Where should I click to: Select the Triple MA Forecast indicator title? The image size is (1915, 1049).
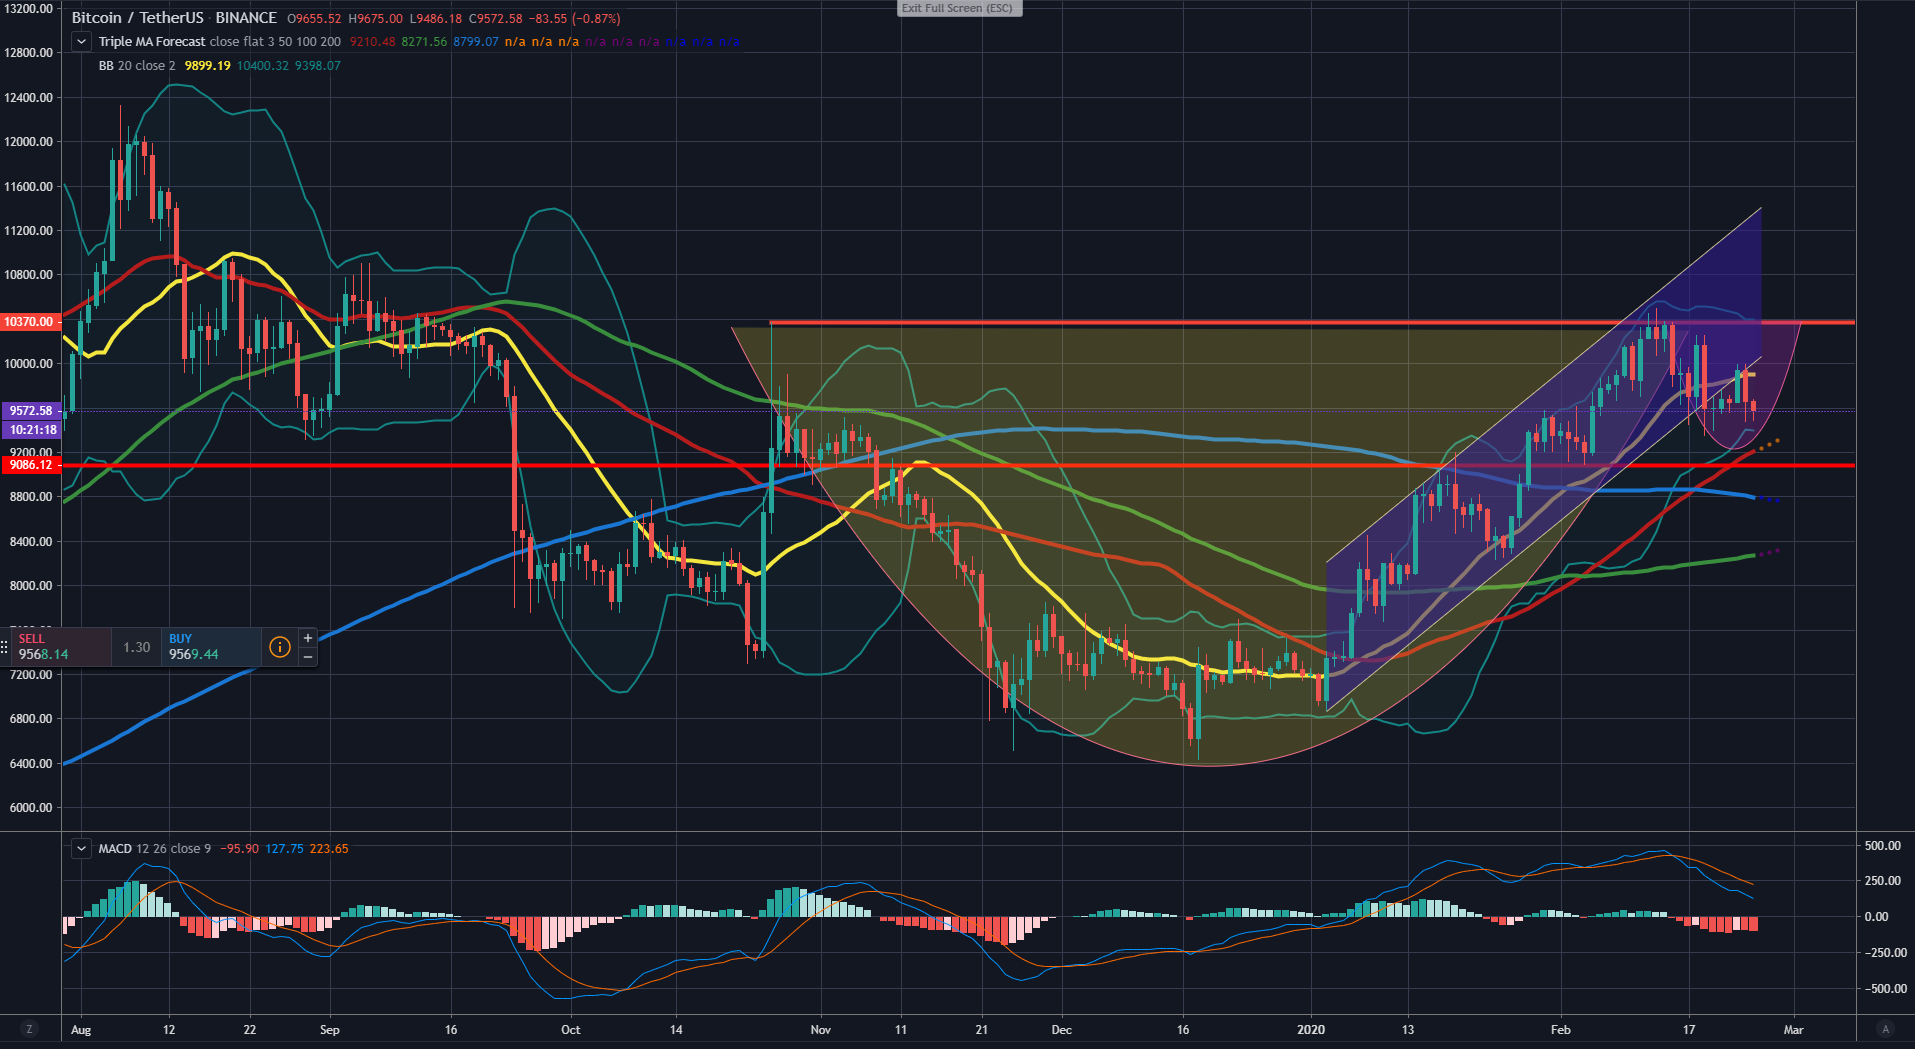[x=152, y=42]
